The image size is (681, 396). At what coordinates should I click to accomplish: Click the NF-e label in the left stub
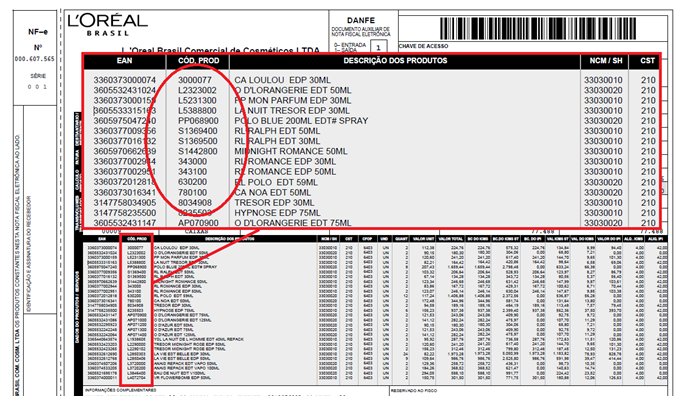click(38, 32)
